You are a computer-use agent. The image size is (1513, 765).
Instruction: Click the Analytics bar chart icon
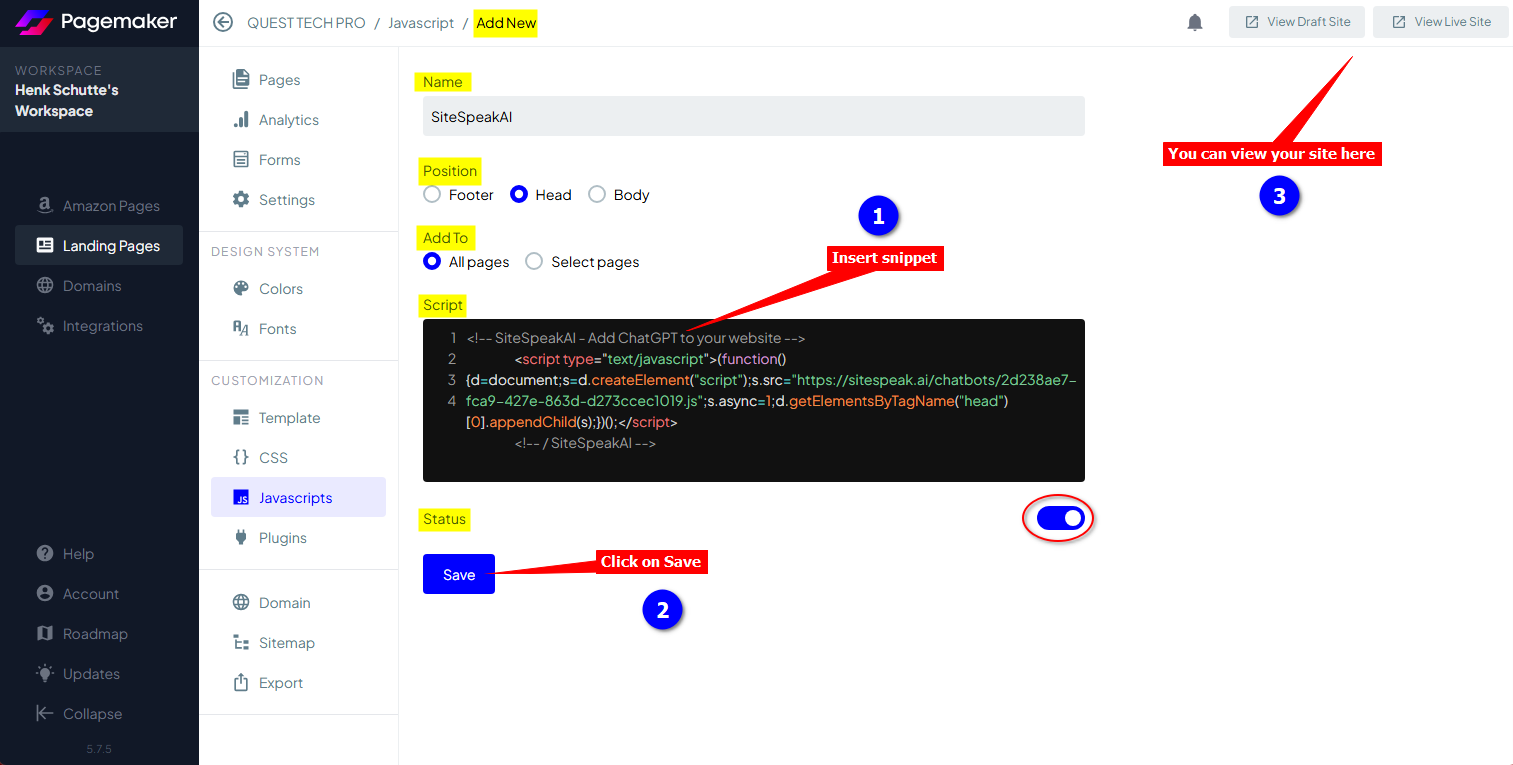coord(241,119)
